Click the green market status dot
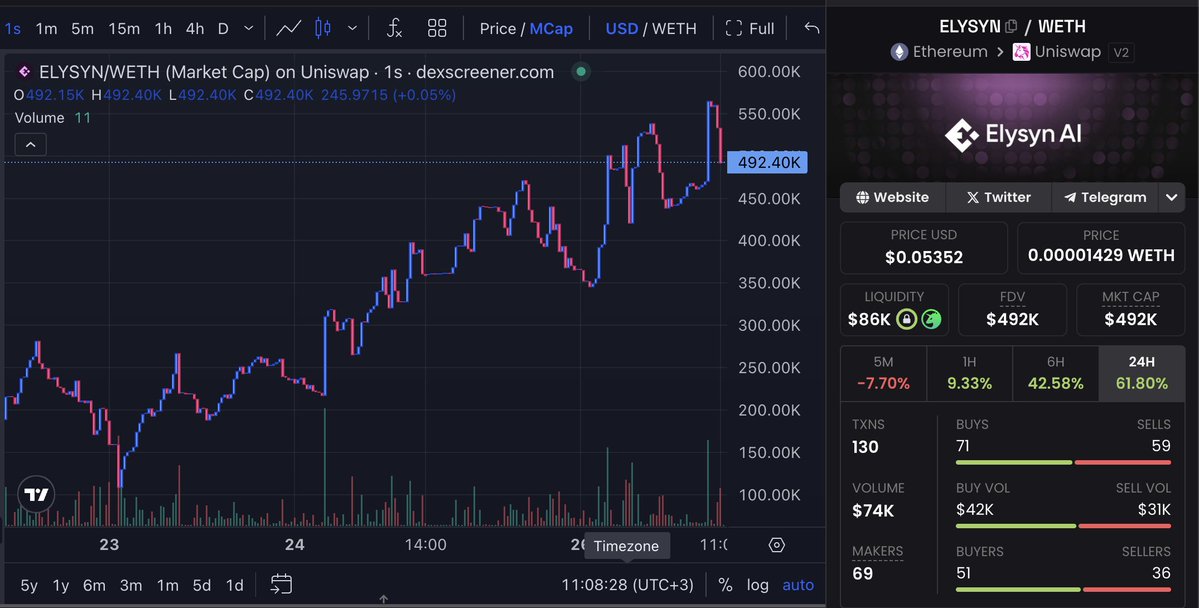This screenshot has height=608, width=1199. tap(581, 72)
